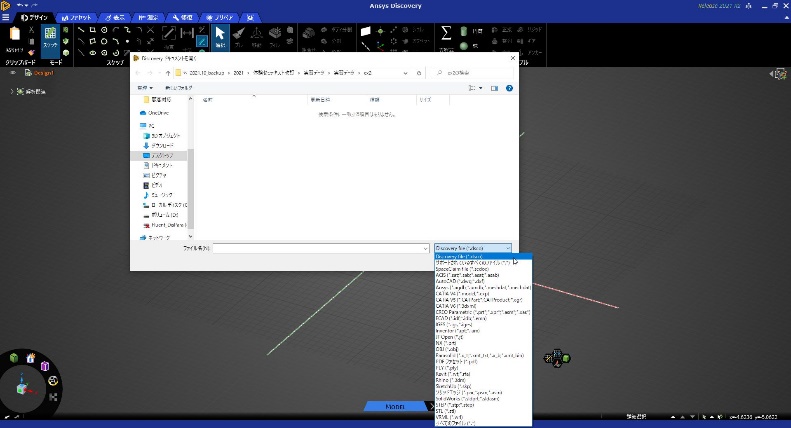Open the Prepare ribbon tab
791x428 pixels.
coord(219,17)
